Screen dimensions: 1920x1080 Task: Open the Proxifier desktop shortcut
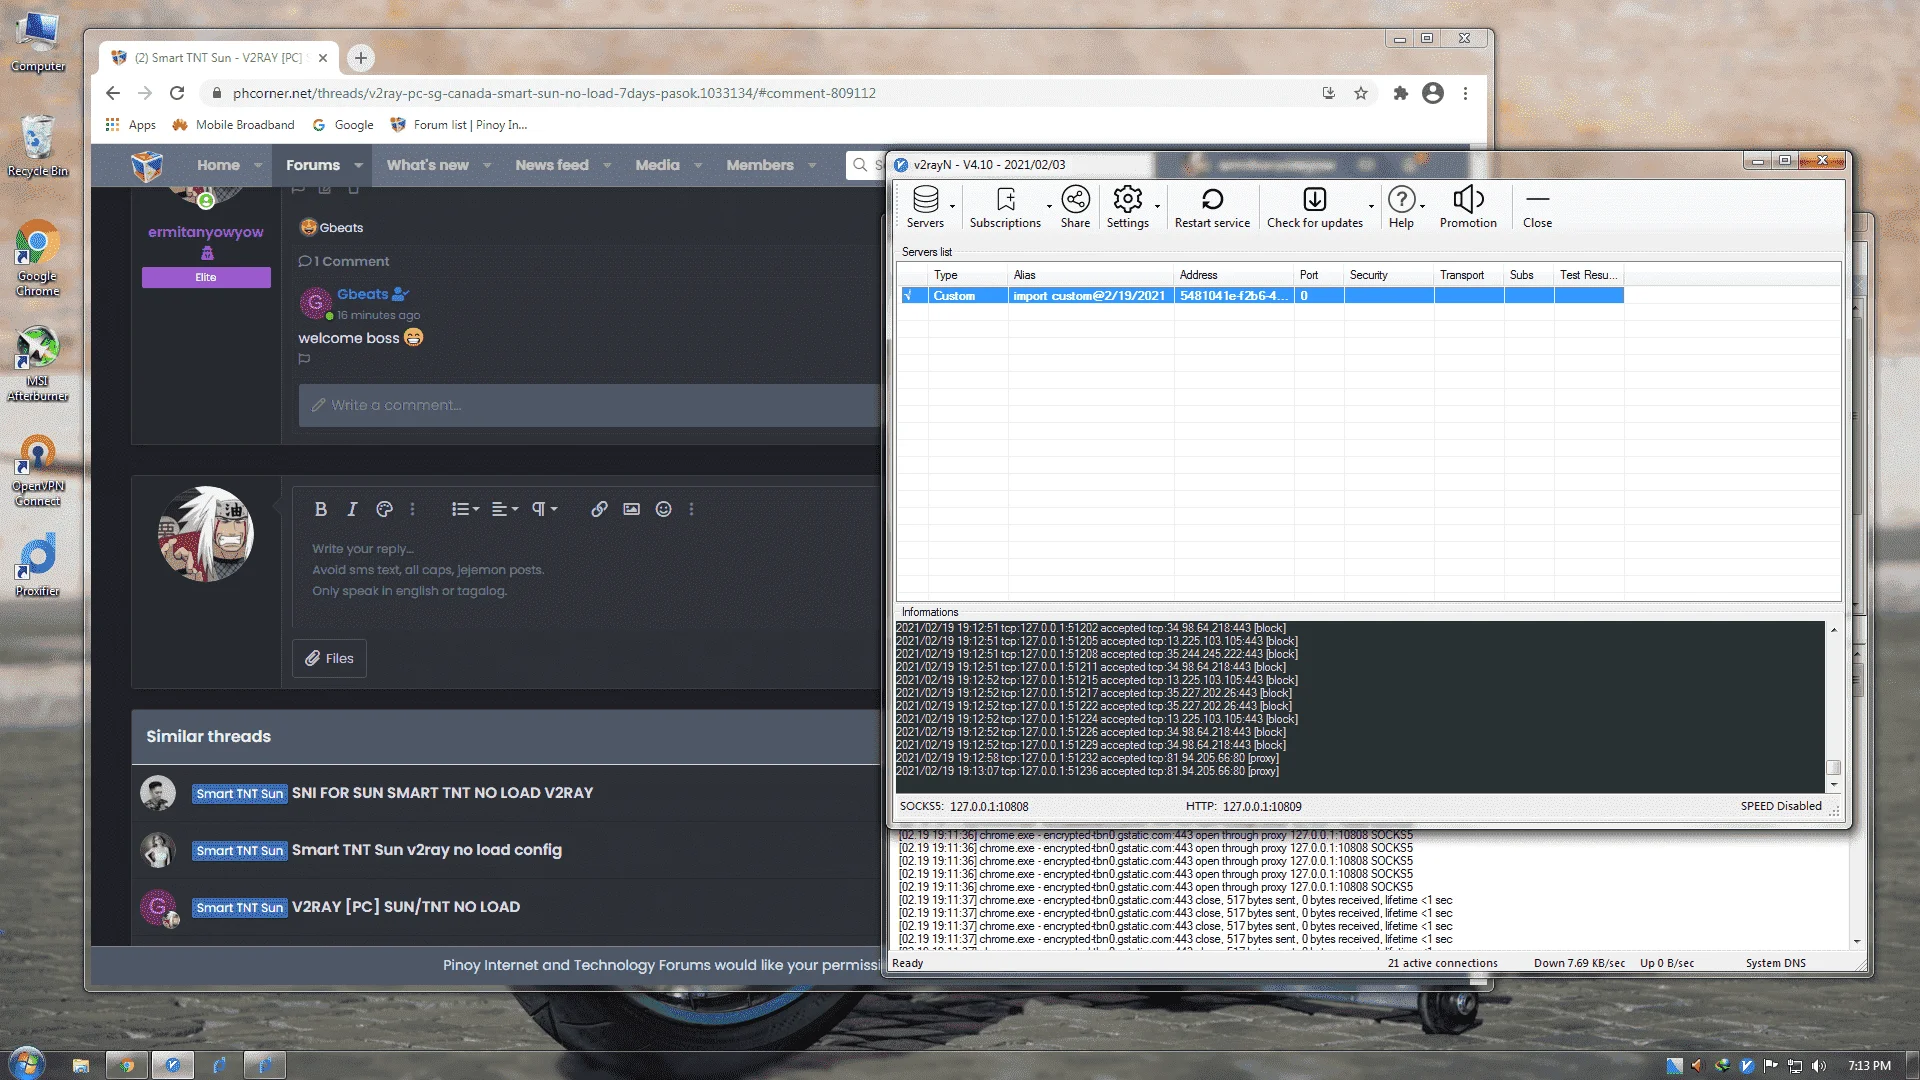click(37, 565)
